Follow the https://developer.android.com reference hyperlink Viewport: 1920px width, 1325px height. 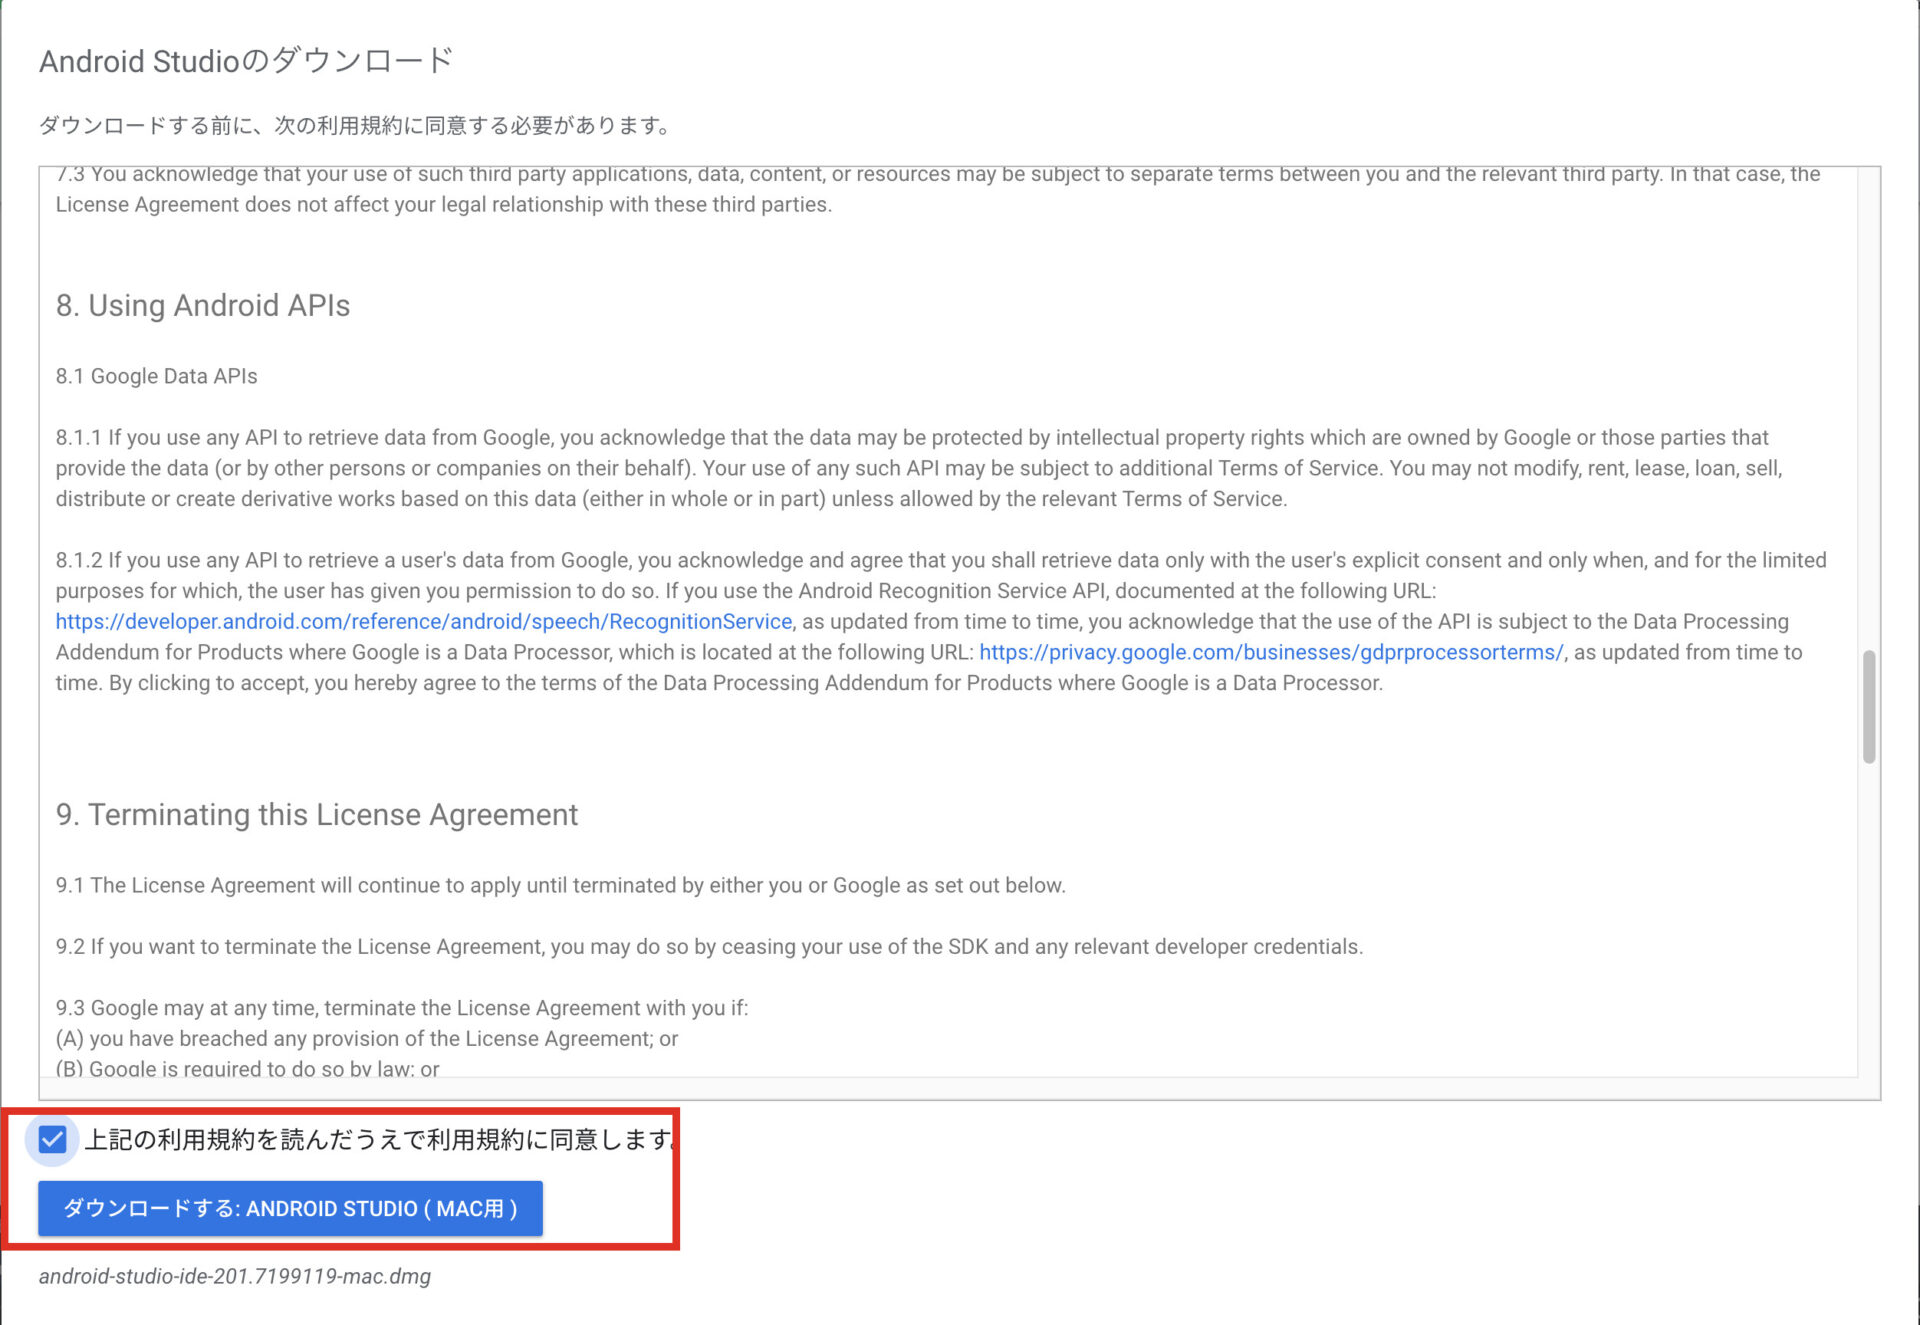click(x=423, y=621)
